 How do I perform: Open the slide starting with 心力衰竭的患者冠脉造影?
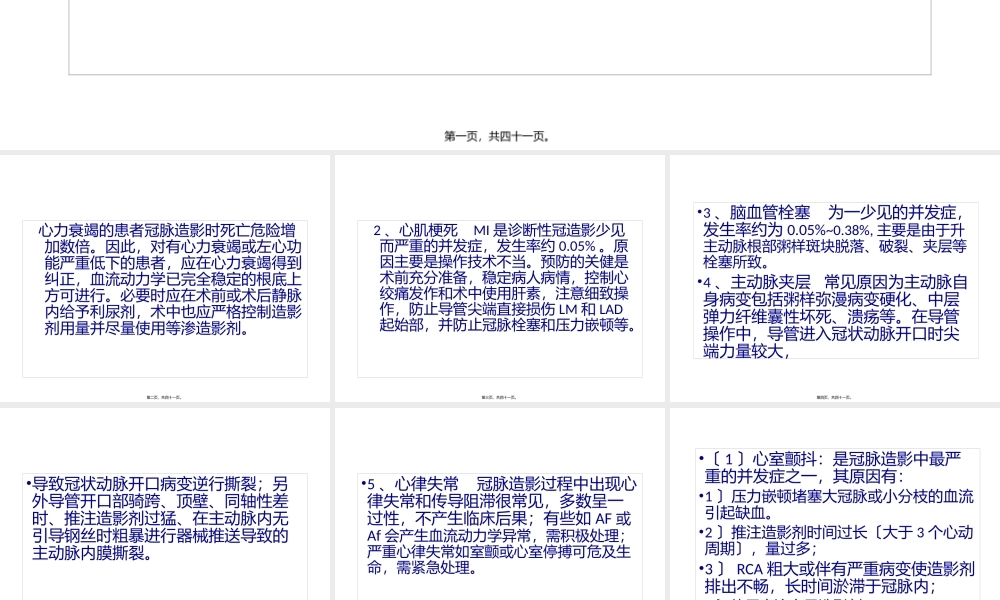tap(165, 278)
